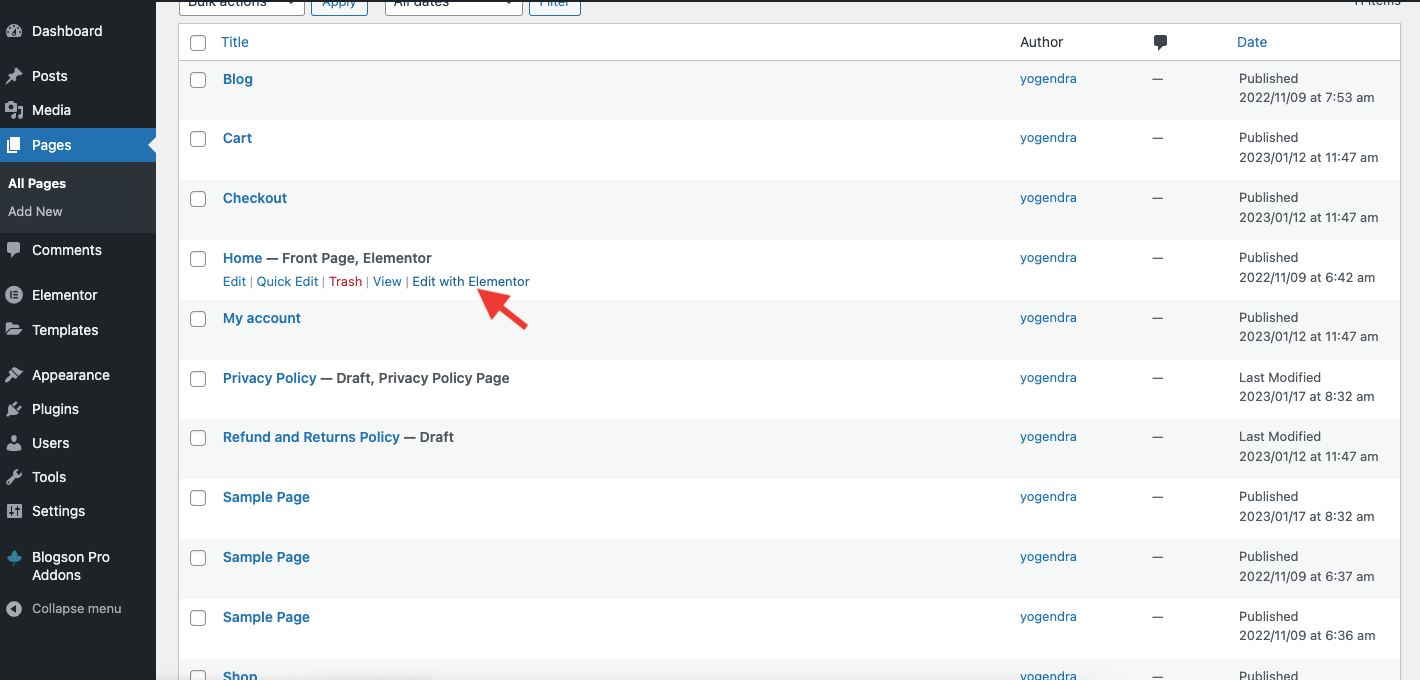Check the Refund and Returns Policy checkbox

coord(198,438)
